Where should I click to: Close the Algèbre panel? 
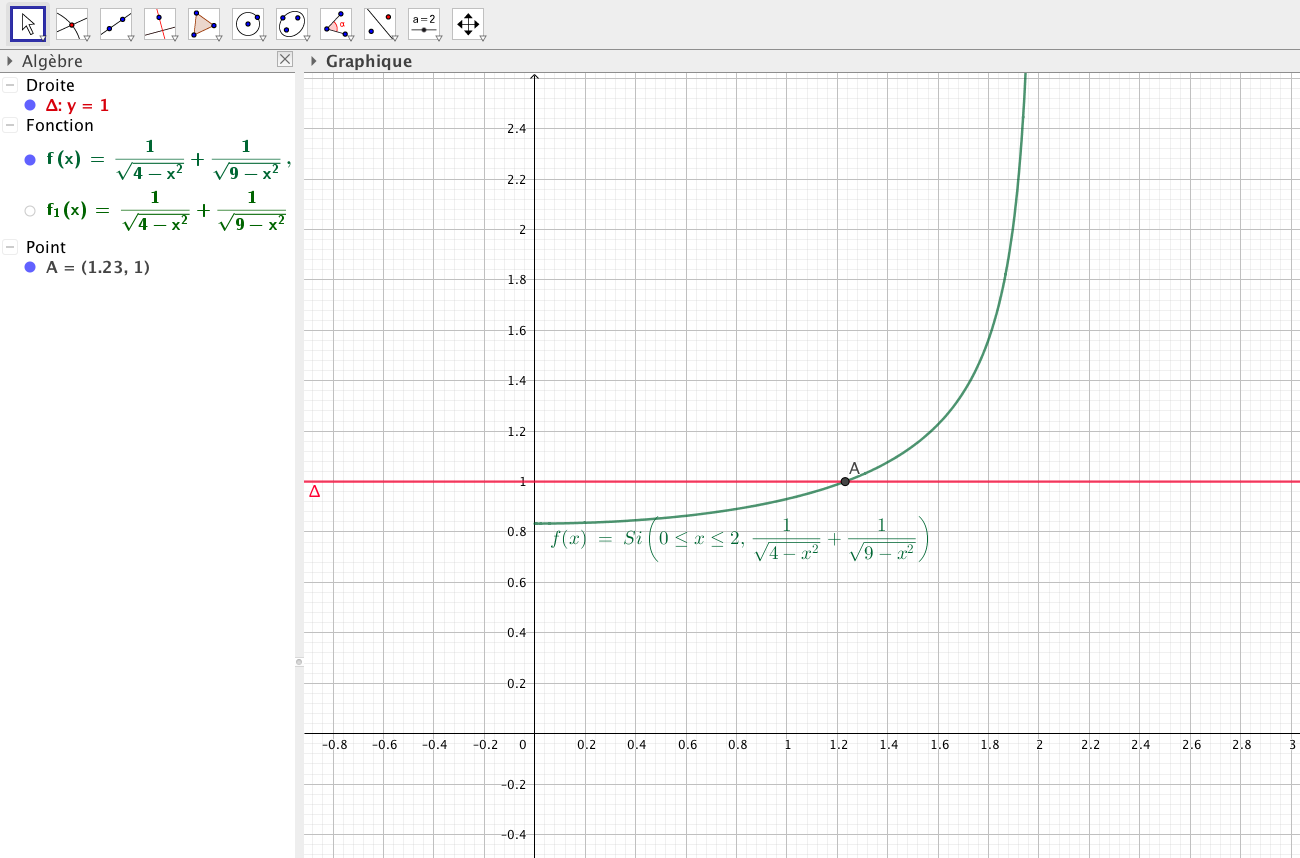pos(285,60)
